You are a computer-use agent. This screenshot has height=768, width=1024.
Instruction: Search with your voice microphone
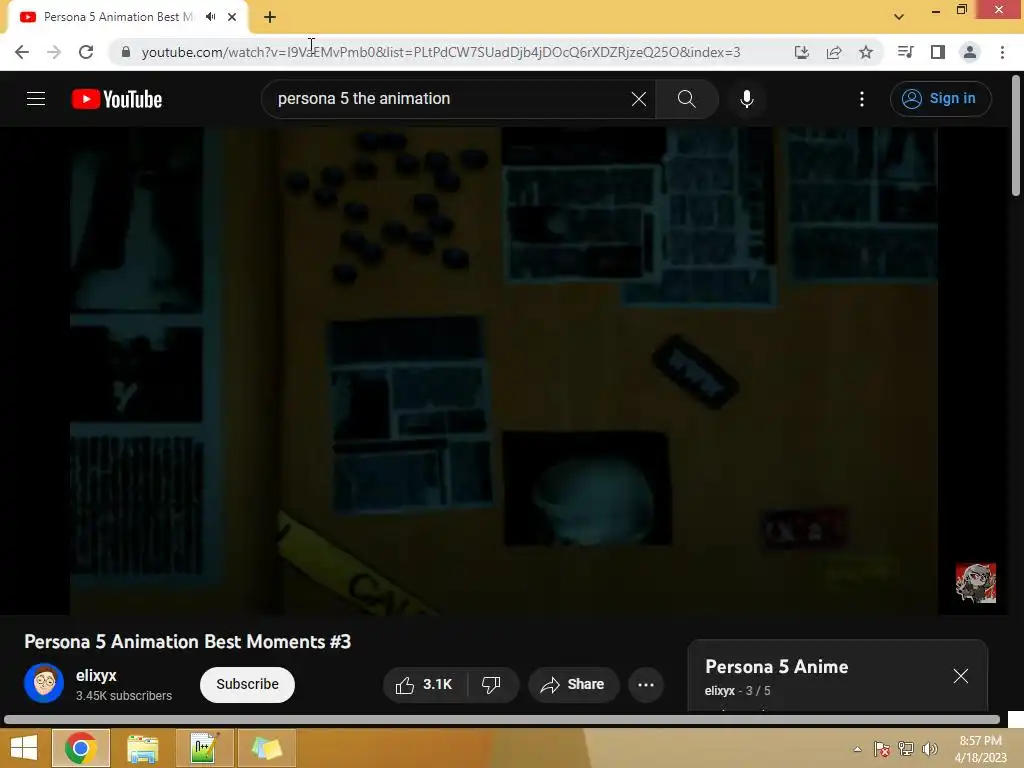coord(746,99)
